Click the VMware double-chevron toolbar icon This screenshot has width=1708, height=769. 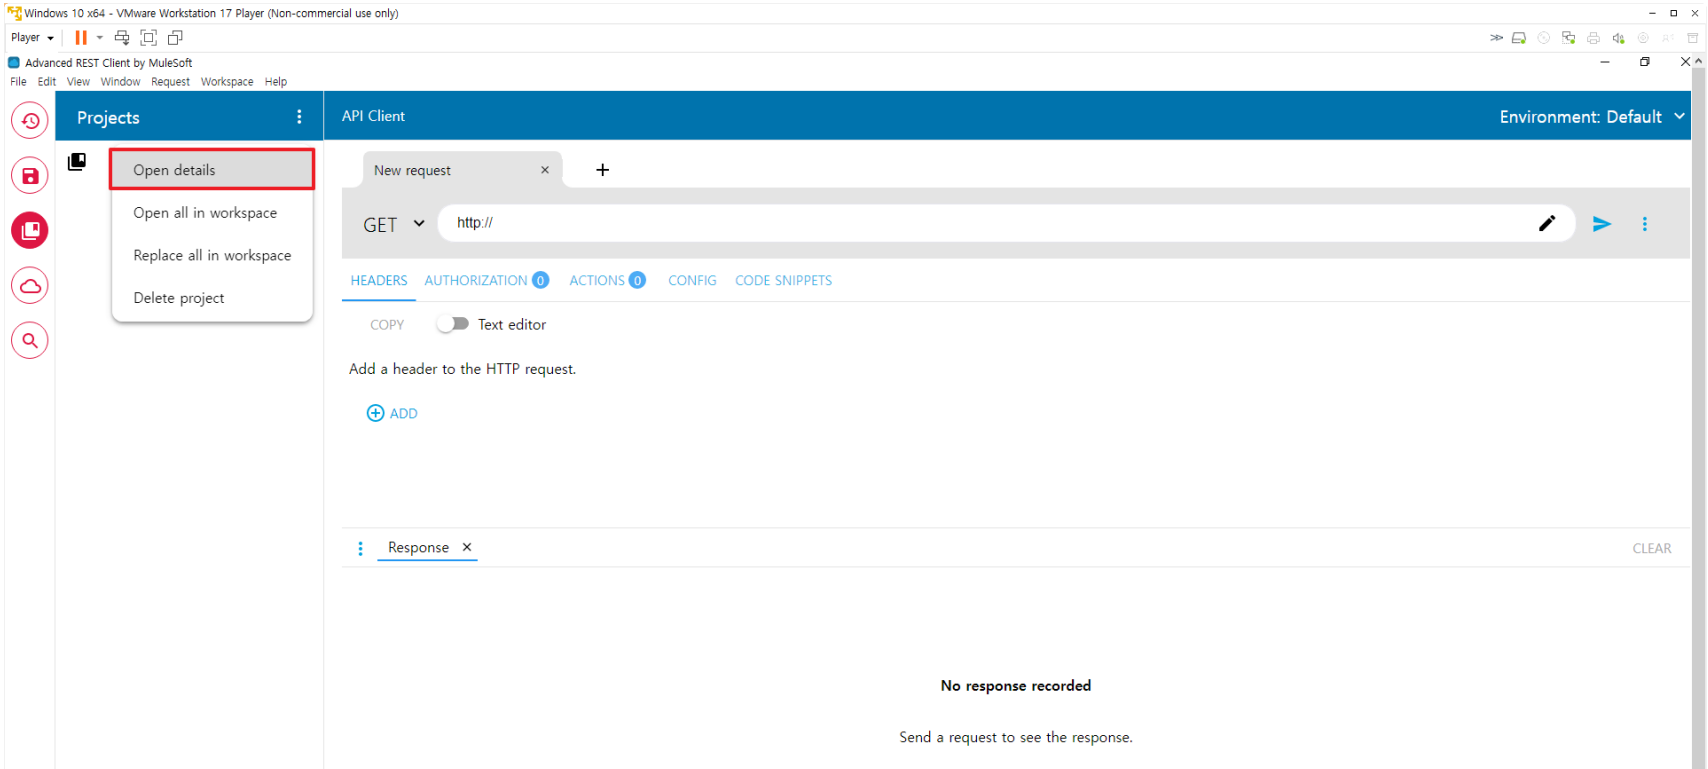tap(1496, 38)
